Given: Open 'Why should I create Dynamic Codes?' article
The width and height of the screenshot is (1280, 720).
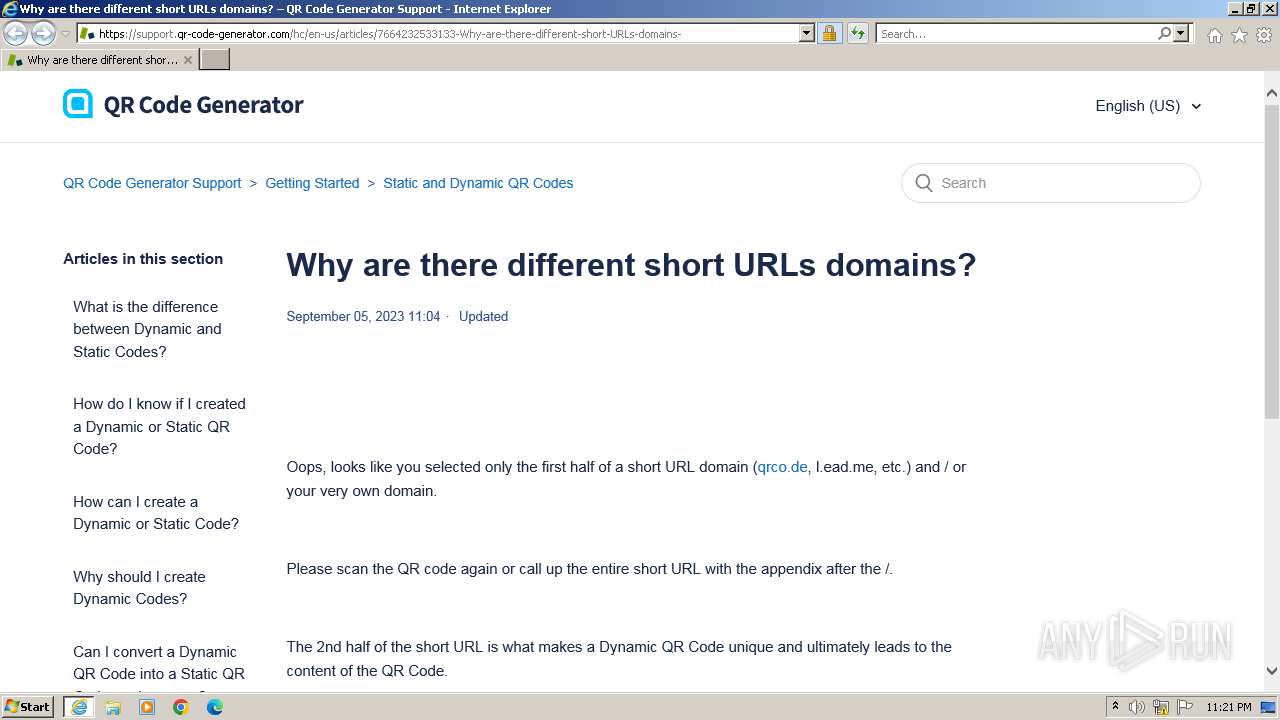Looking at the screenshot, I should point(139,588).
